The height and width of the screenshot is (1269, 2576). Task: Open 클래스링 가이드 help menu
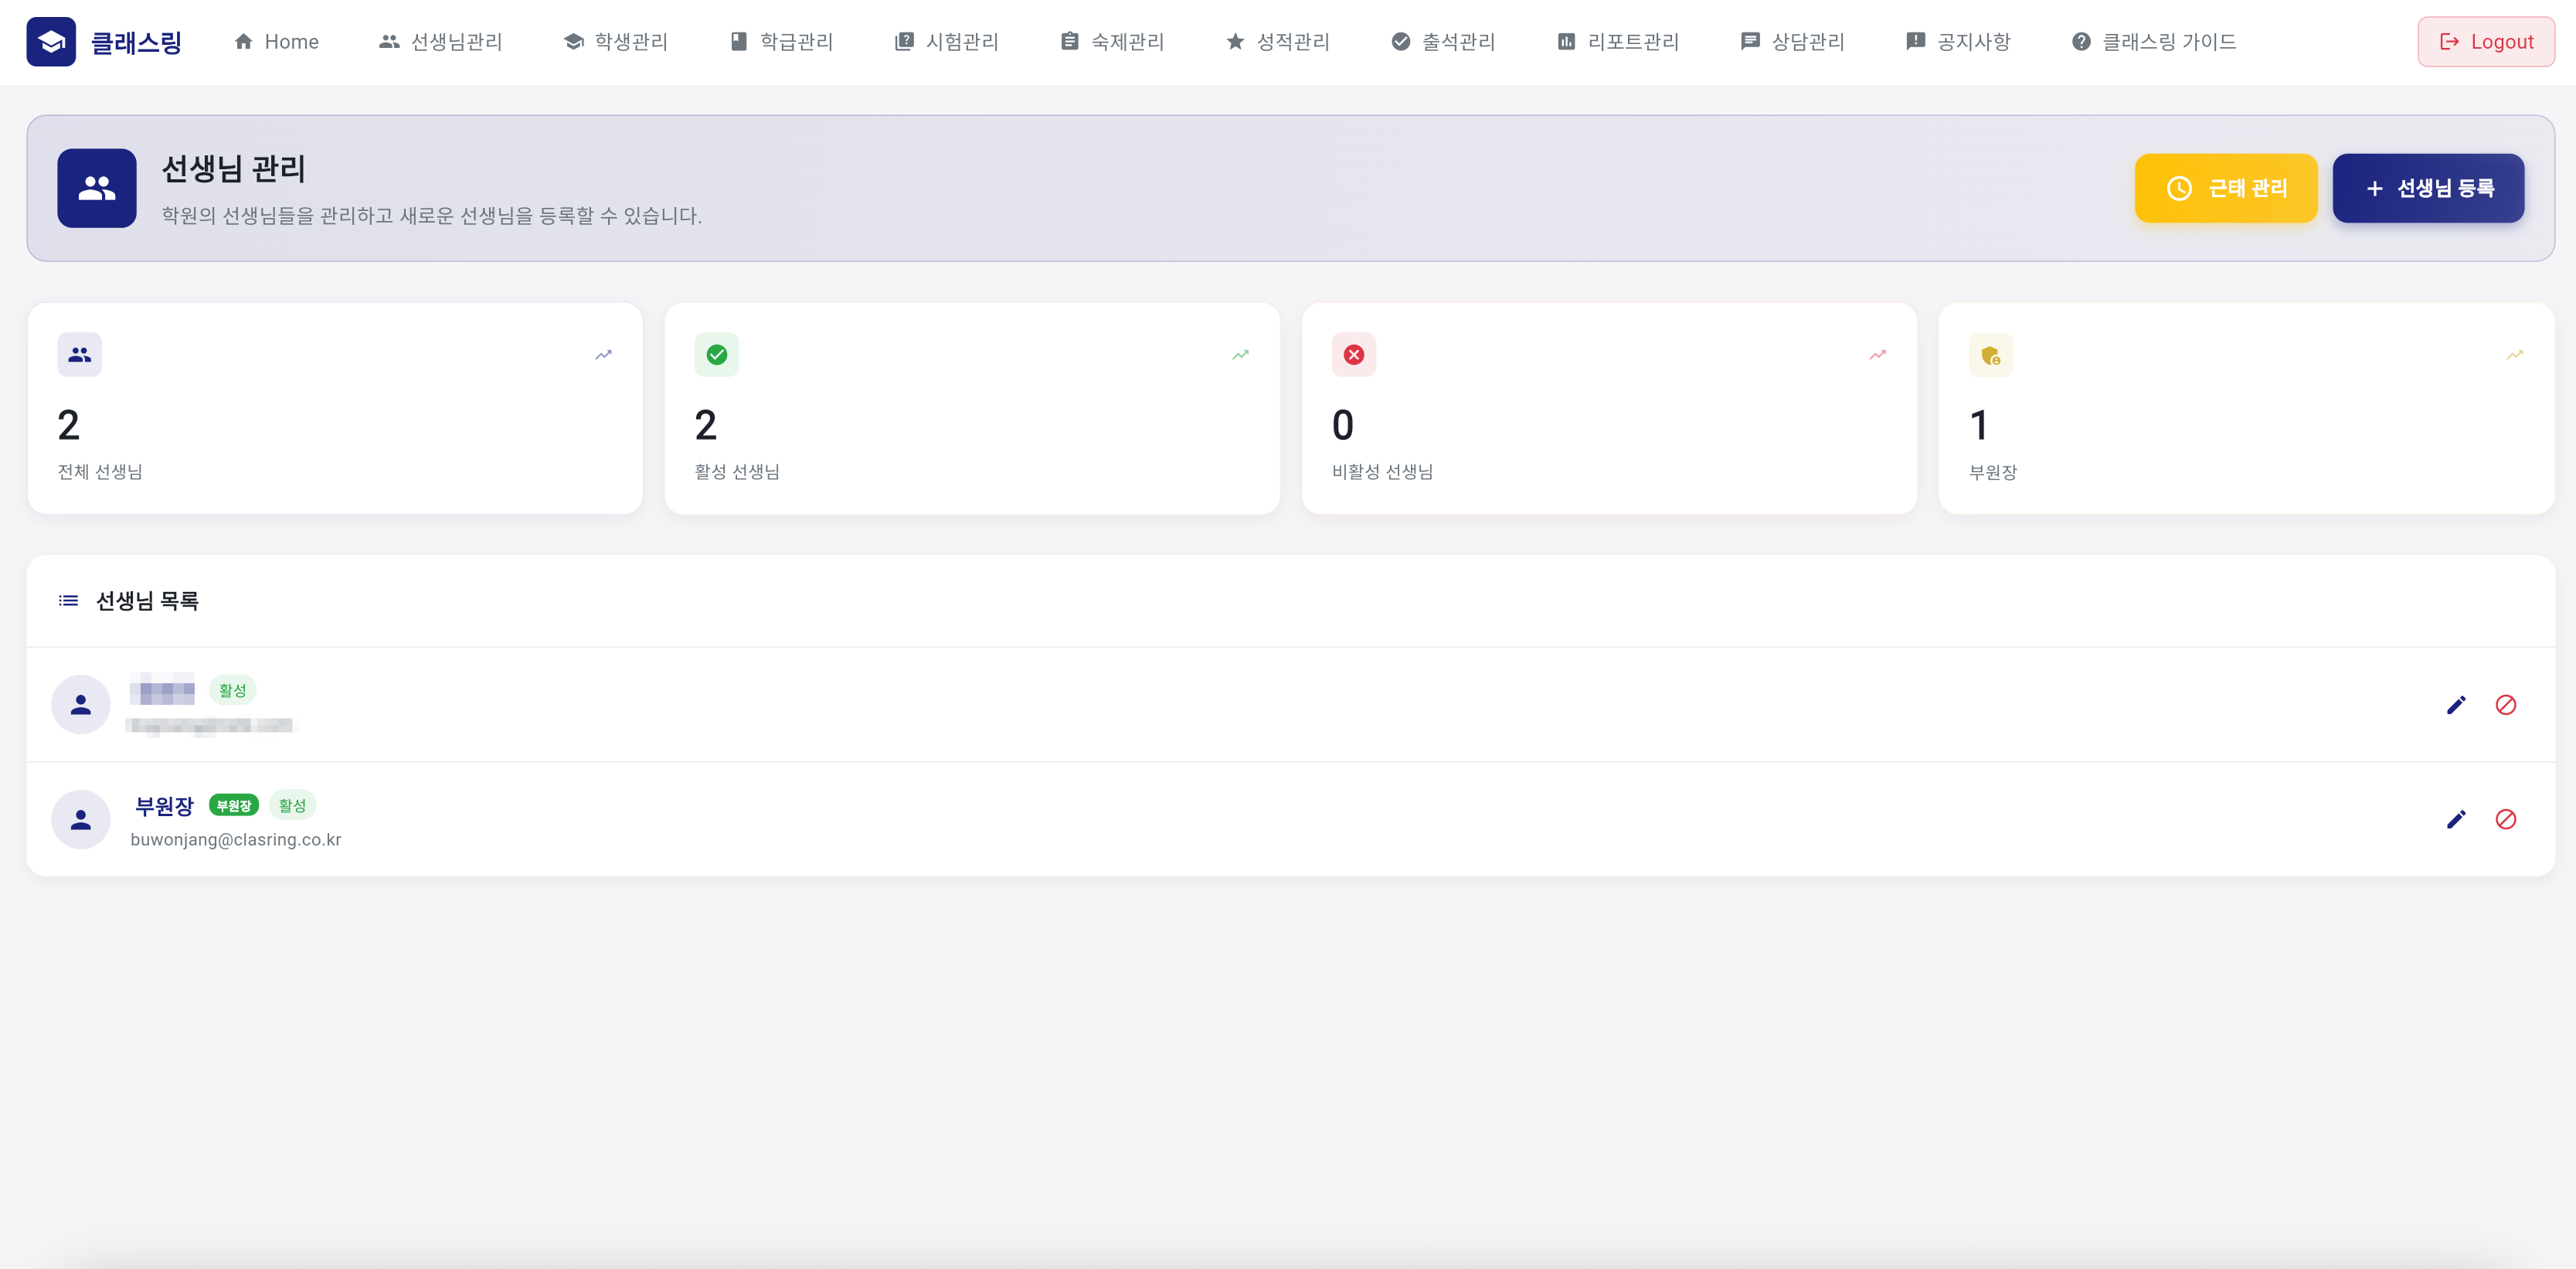2154,42
